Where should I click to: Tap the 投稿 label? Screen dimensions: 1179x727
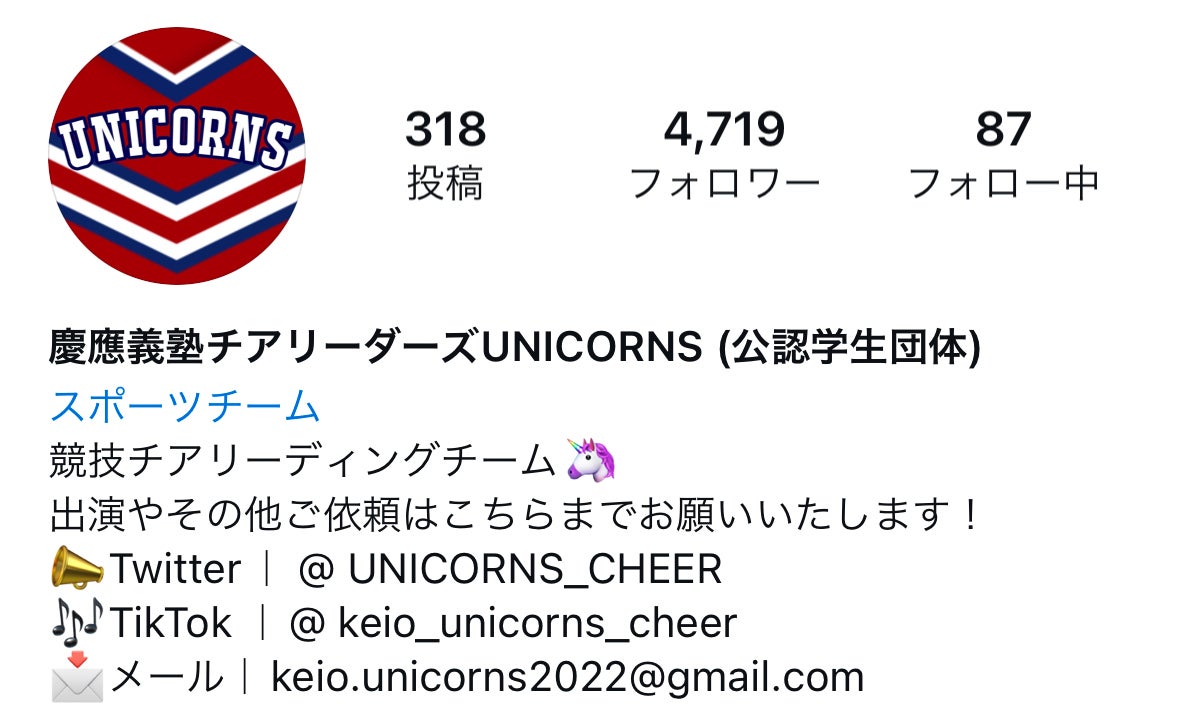click(x=445, y=183)
